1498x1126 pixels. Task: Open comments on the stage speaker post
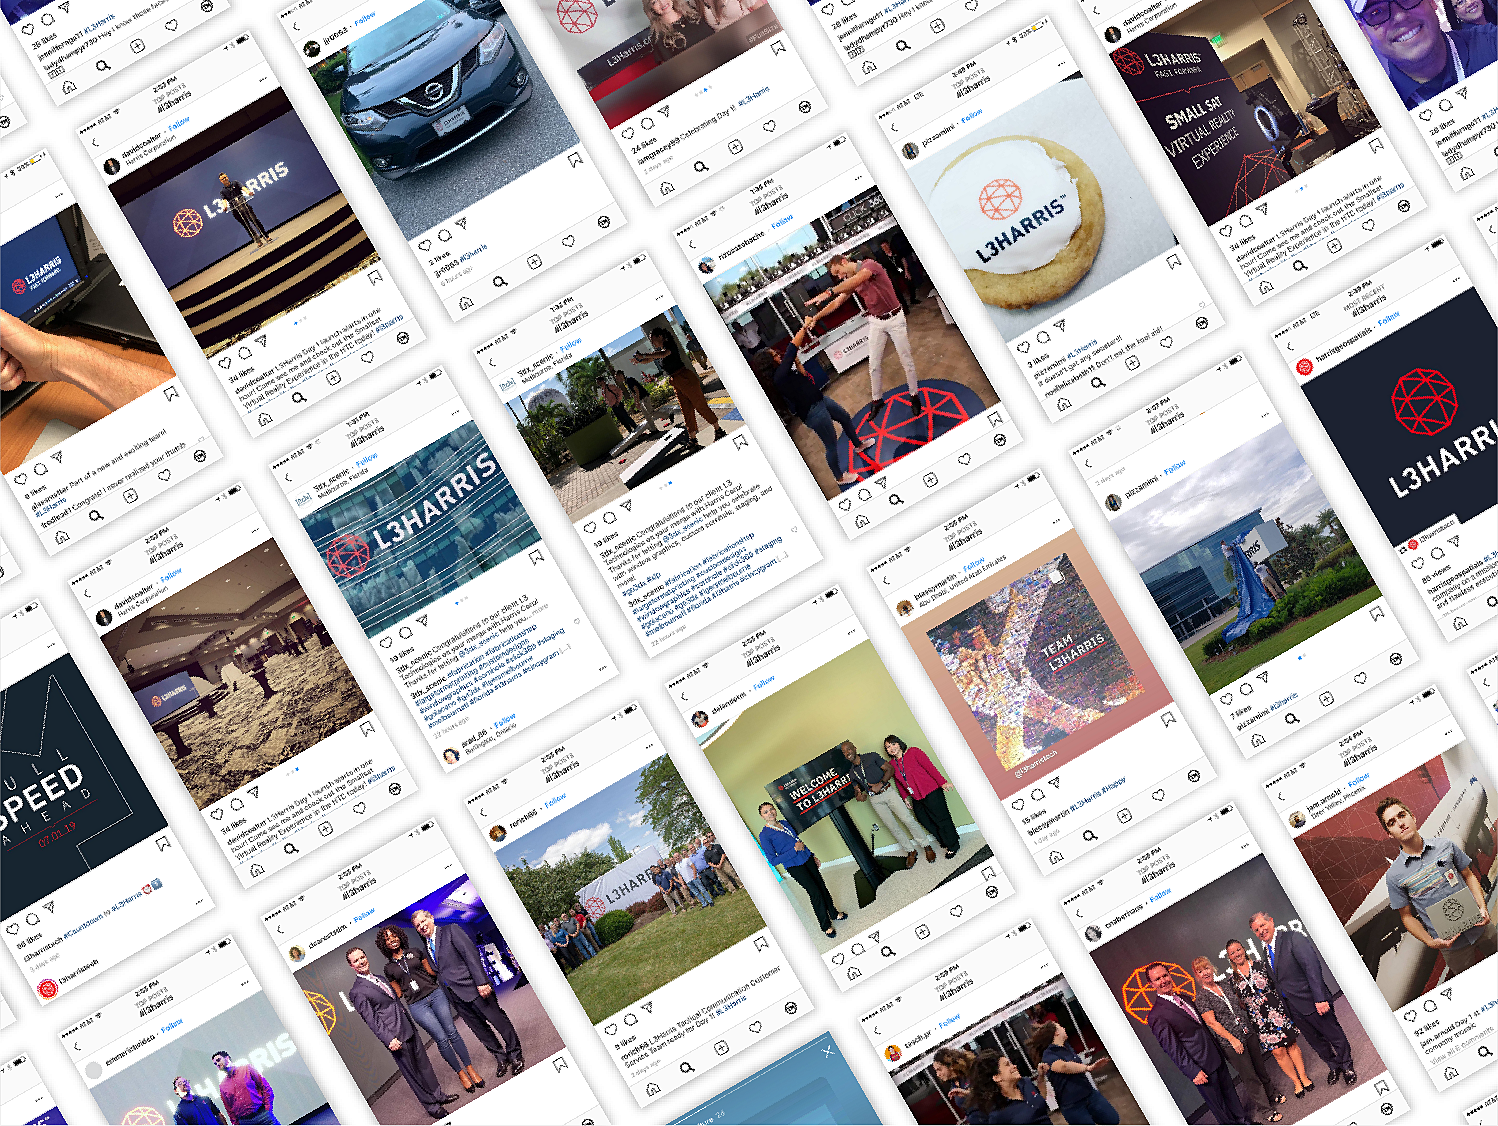[x=243, y=352]
